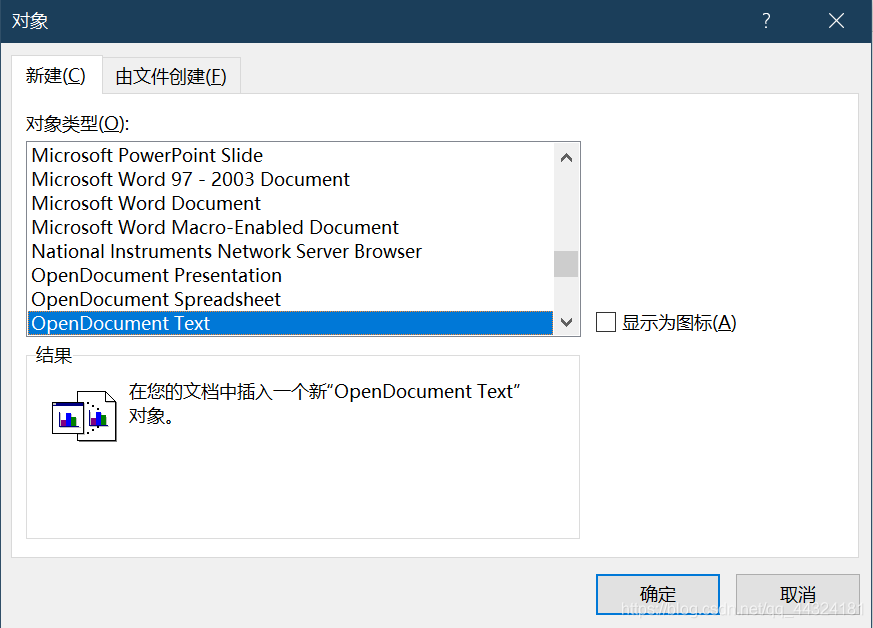Select Microsoft PowerPoint Slide in list

pos(290,155)
